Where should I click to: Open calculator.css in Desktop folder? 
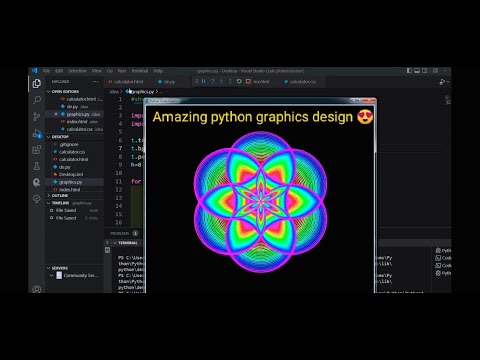coord(72,152)
